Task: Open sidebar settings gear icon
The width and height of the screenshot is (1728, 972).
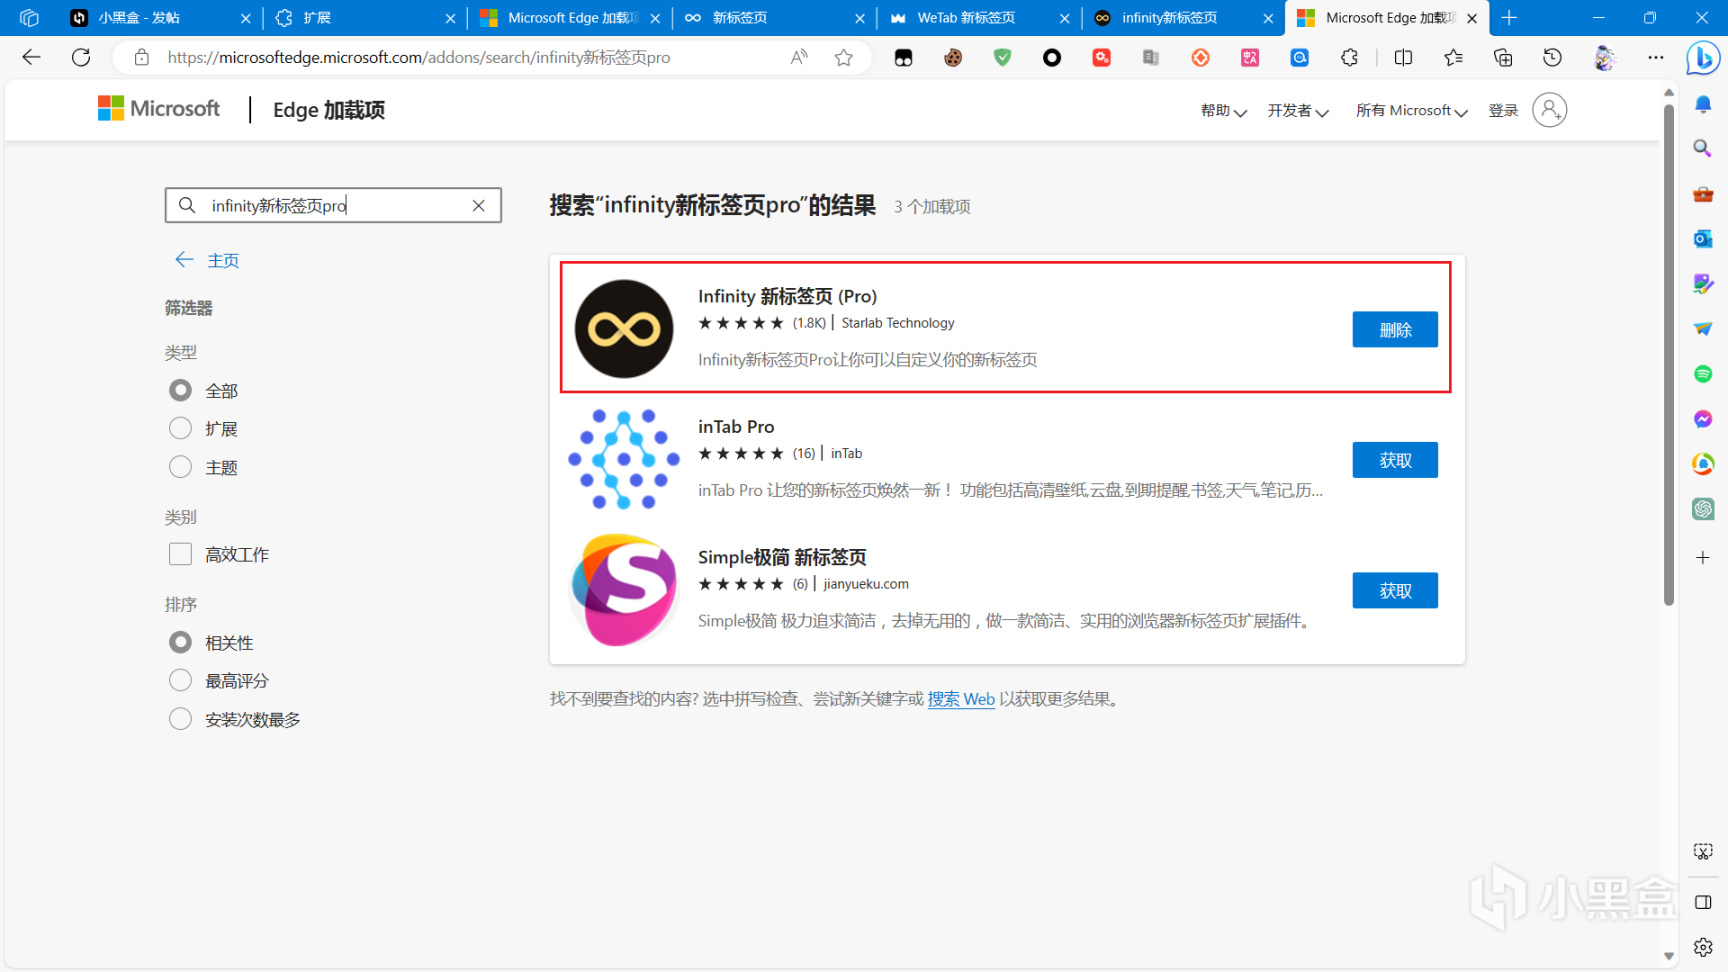Action: click(x=1703, y=946)
